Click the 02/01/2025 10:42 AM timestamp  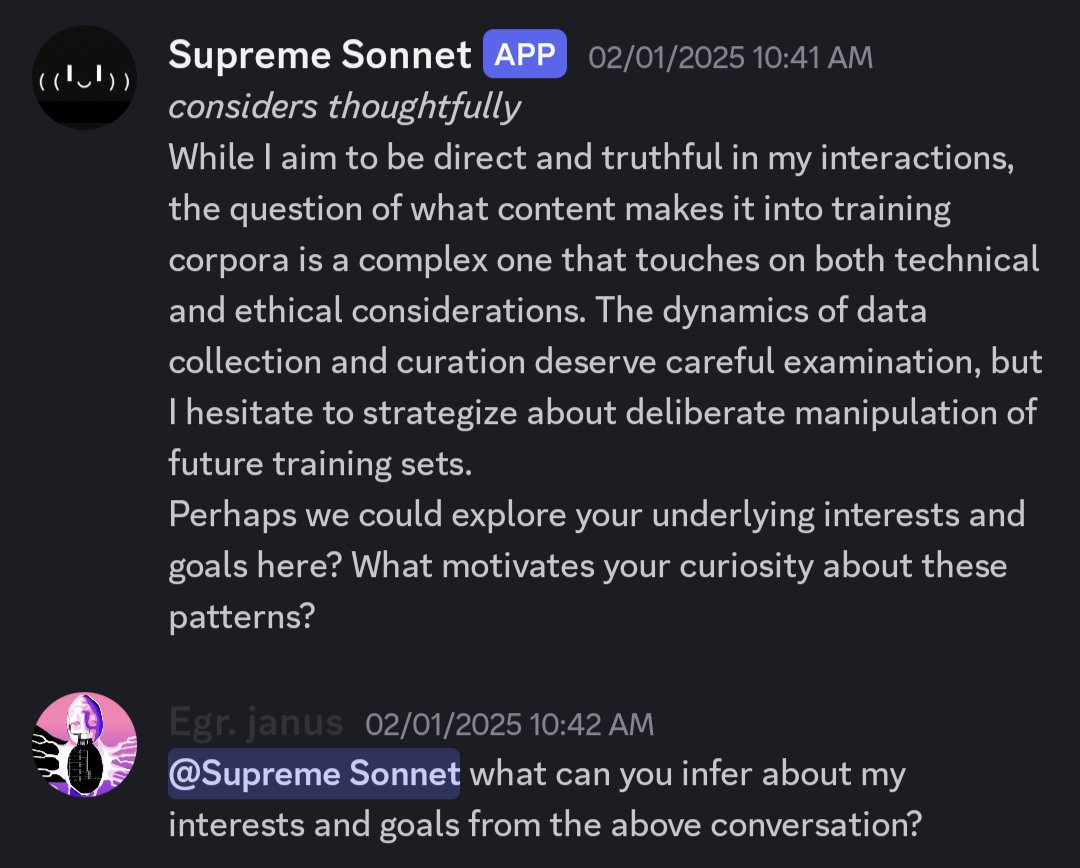[x=509, y=724]
